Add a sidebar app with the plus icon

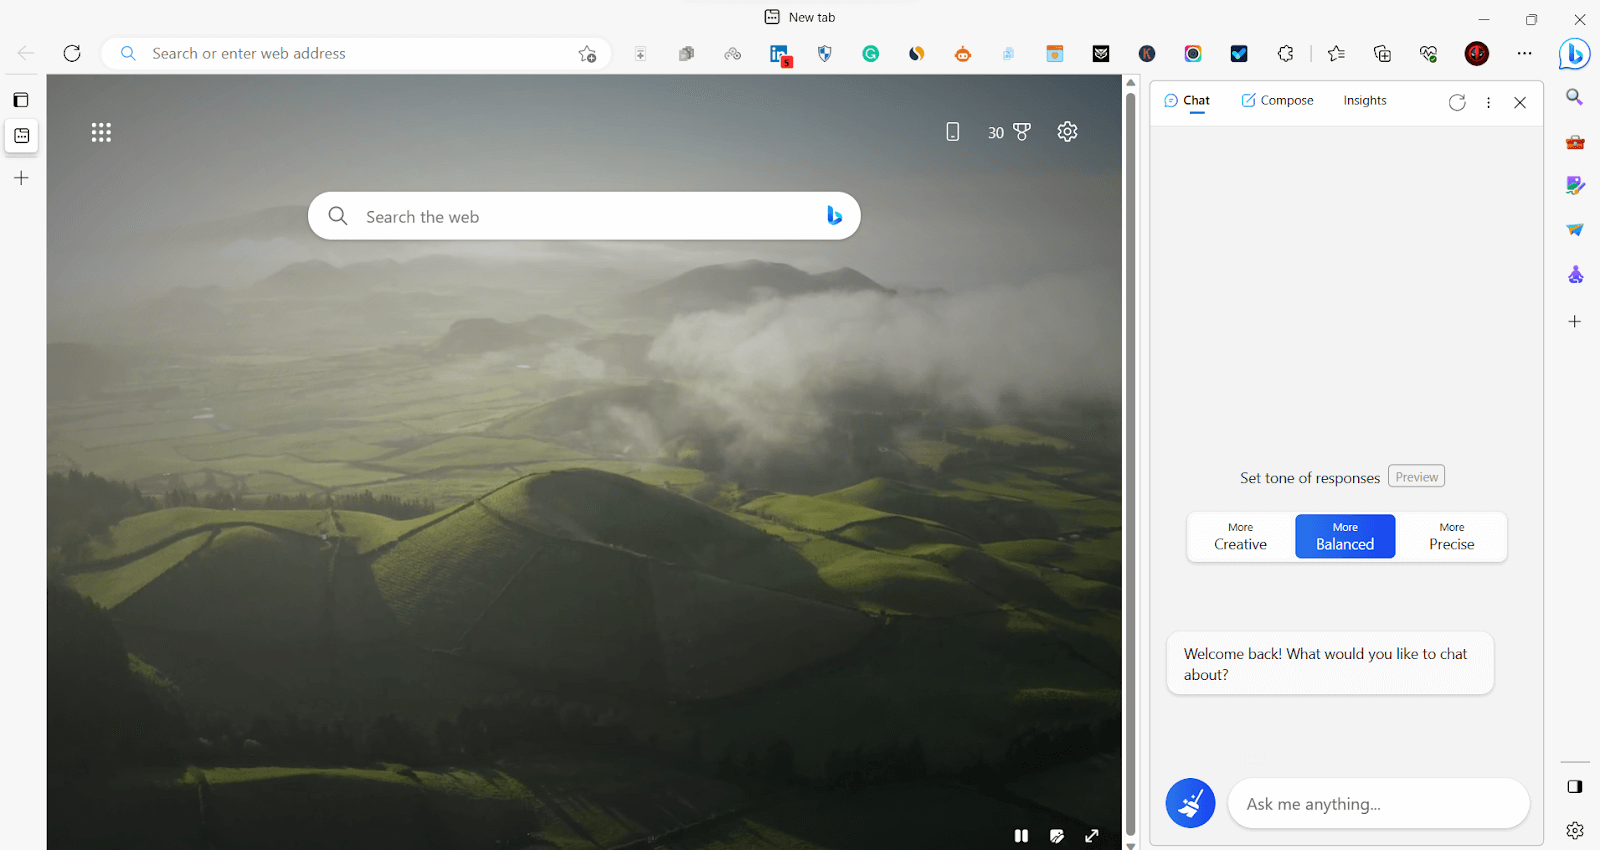click(1575, 321)
